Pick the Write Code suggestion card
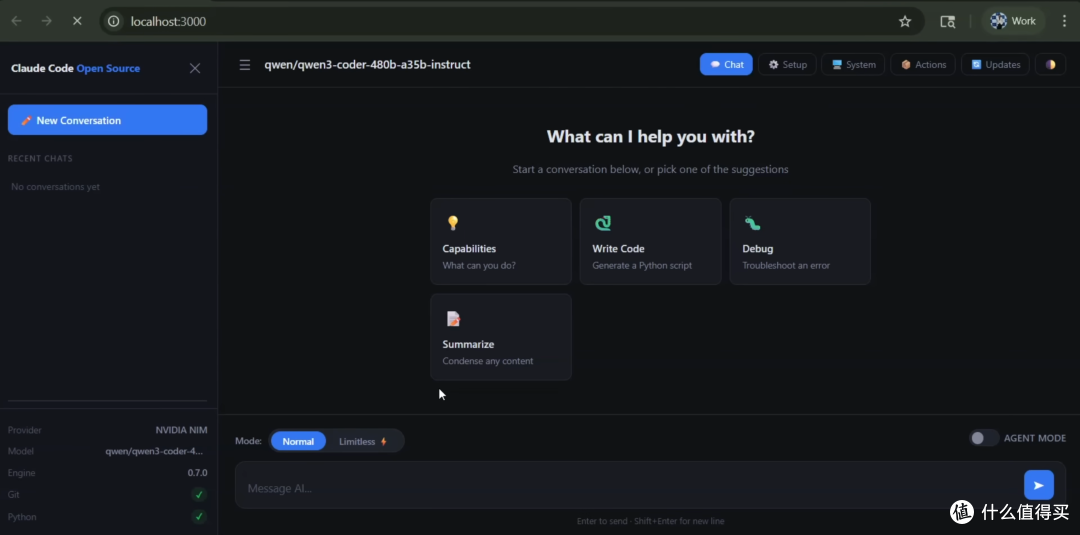 coord(650,242)
